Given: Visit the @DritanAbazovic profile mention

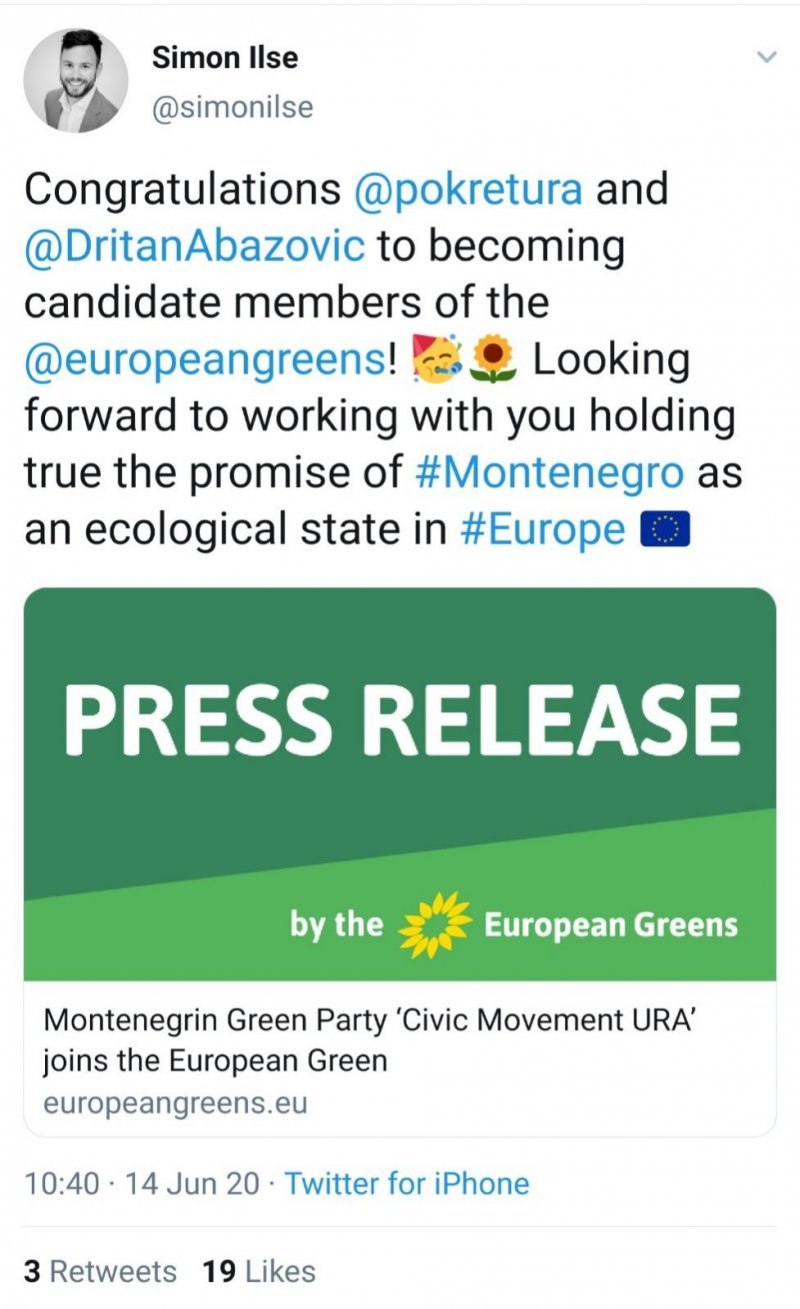Looking at the screenshot, I should coord(195,246).
